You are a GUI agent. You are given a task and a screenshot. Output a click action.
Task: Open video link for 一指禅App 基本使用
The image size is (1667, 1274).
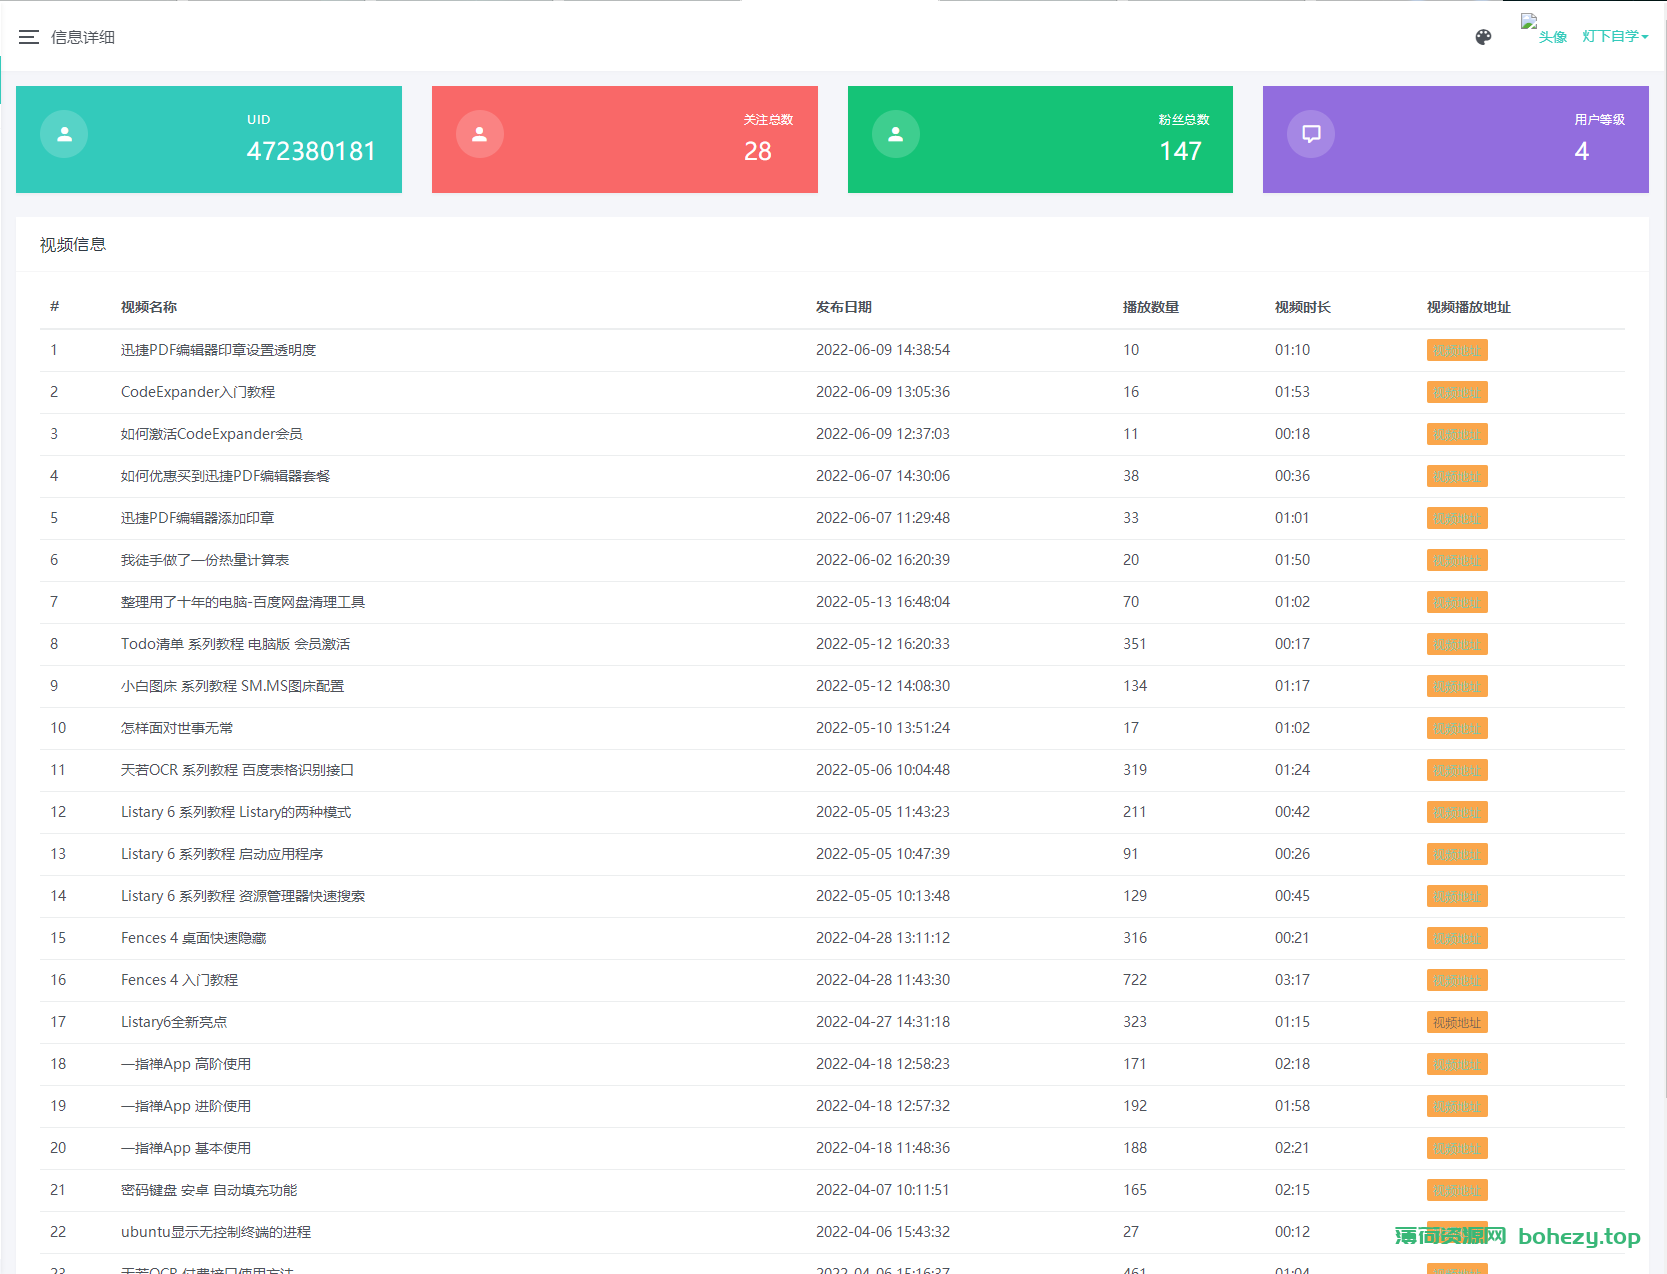(1457, 1148)
